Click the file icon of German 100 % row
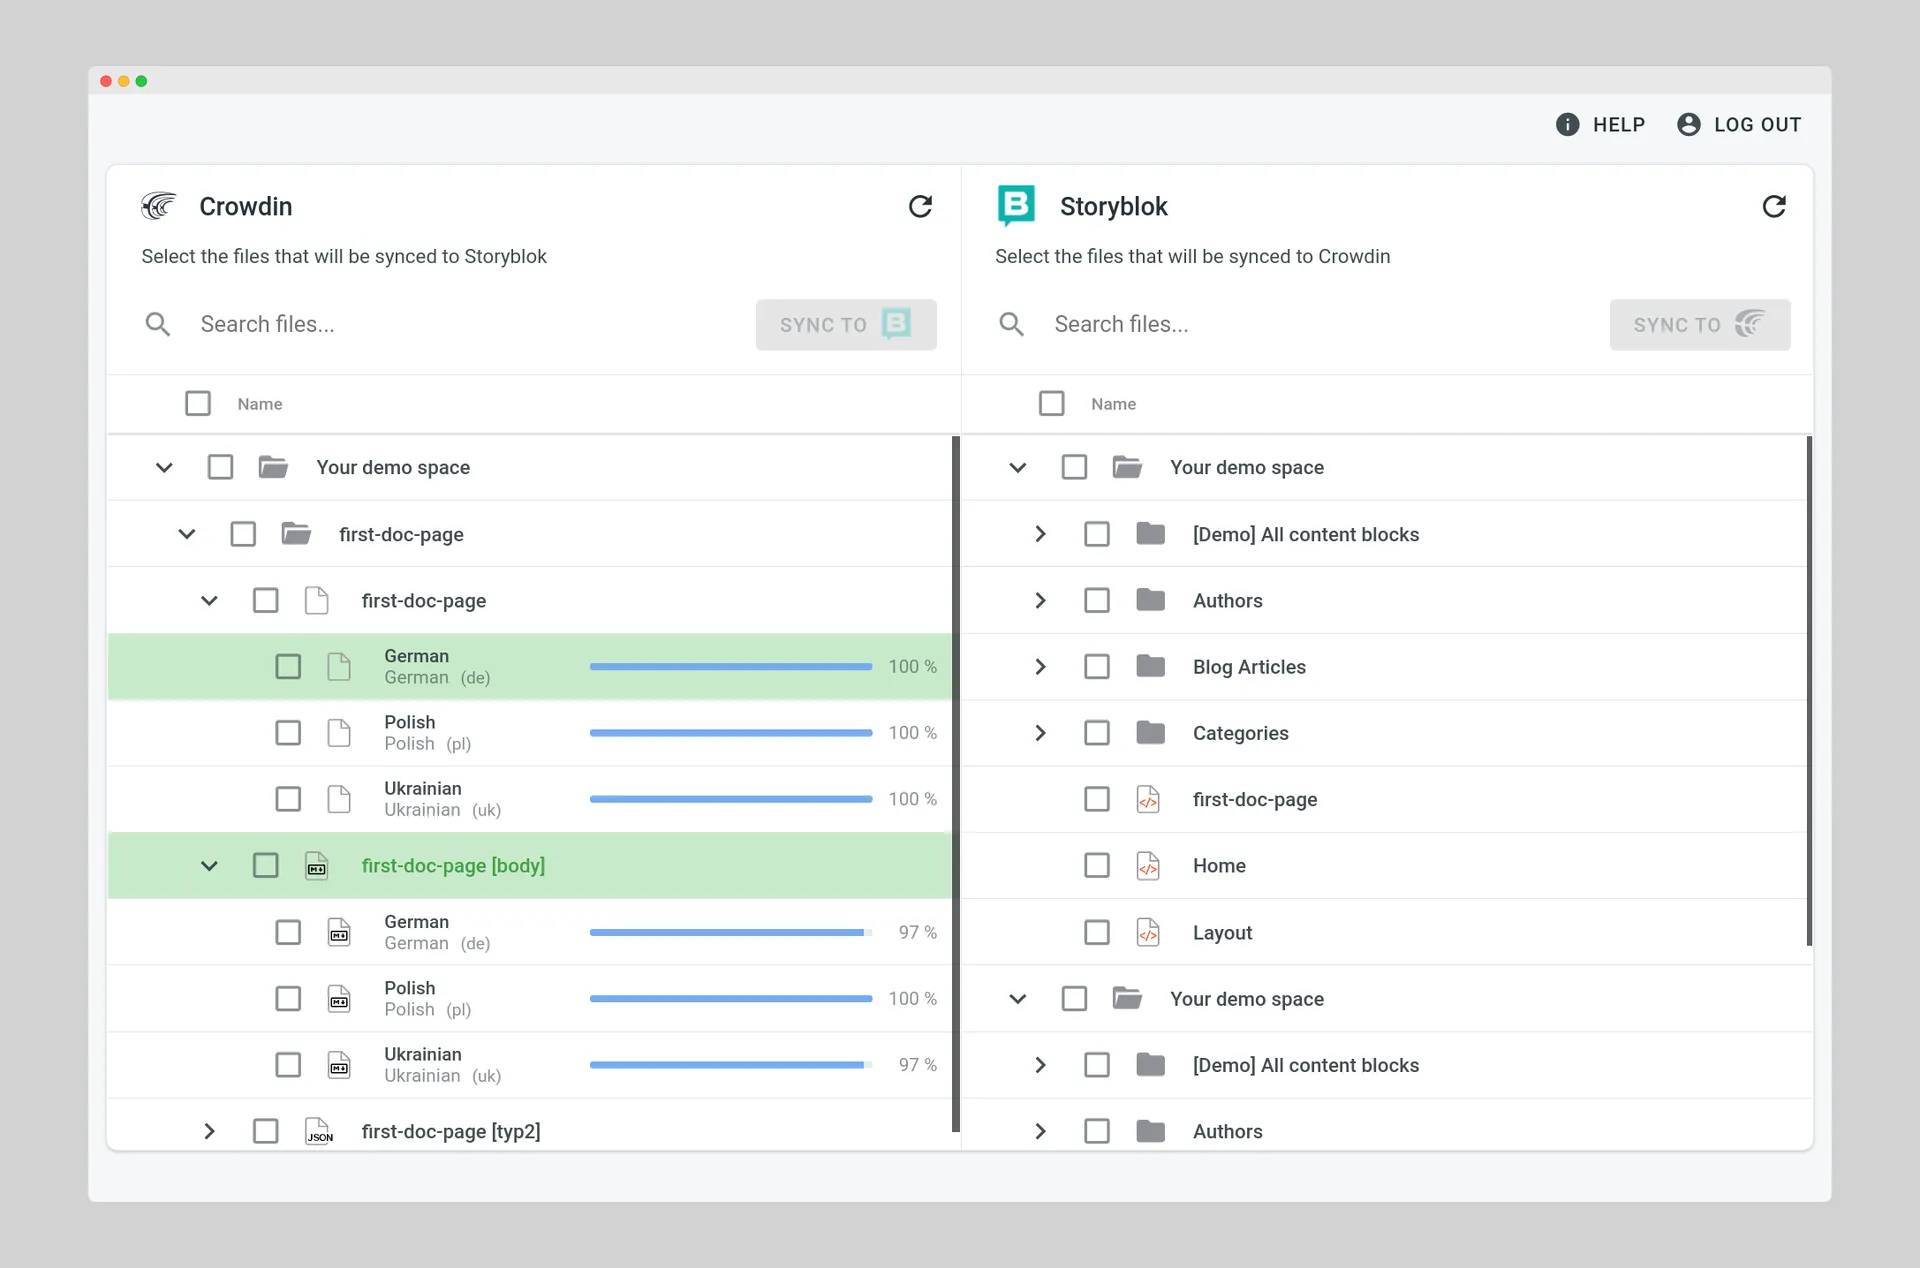The image size is (1920, 1268). click(339, 666)
